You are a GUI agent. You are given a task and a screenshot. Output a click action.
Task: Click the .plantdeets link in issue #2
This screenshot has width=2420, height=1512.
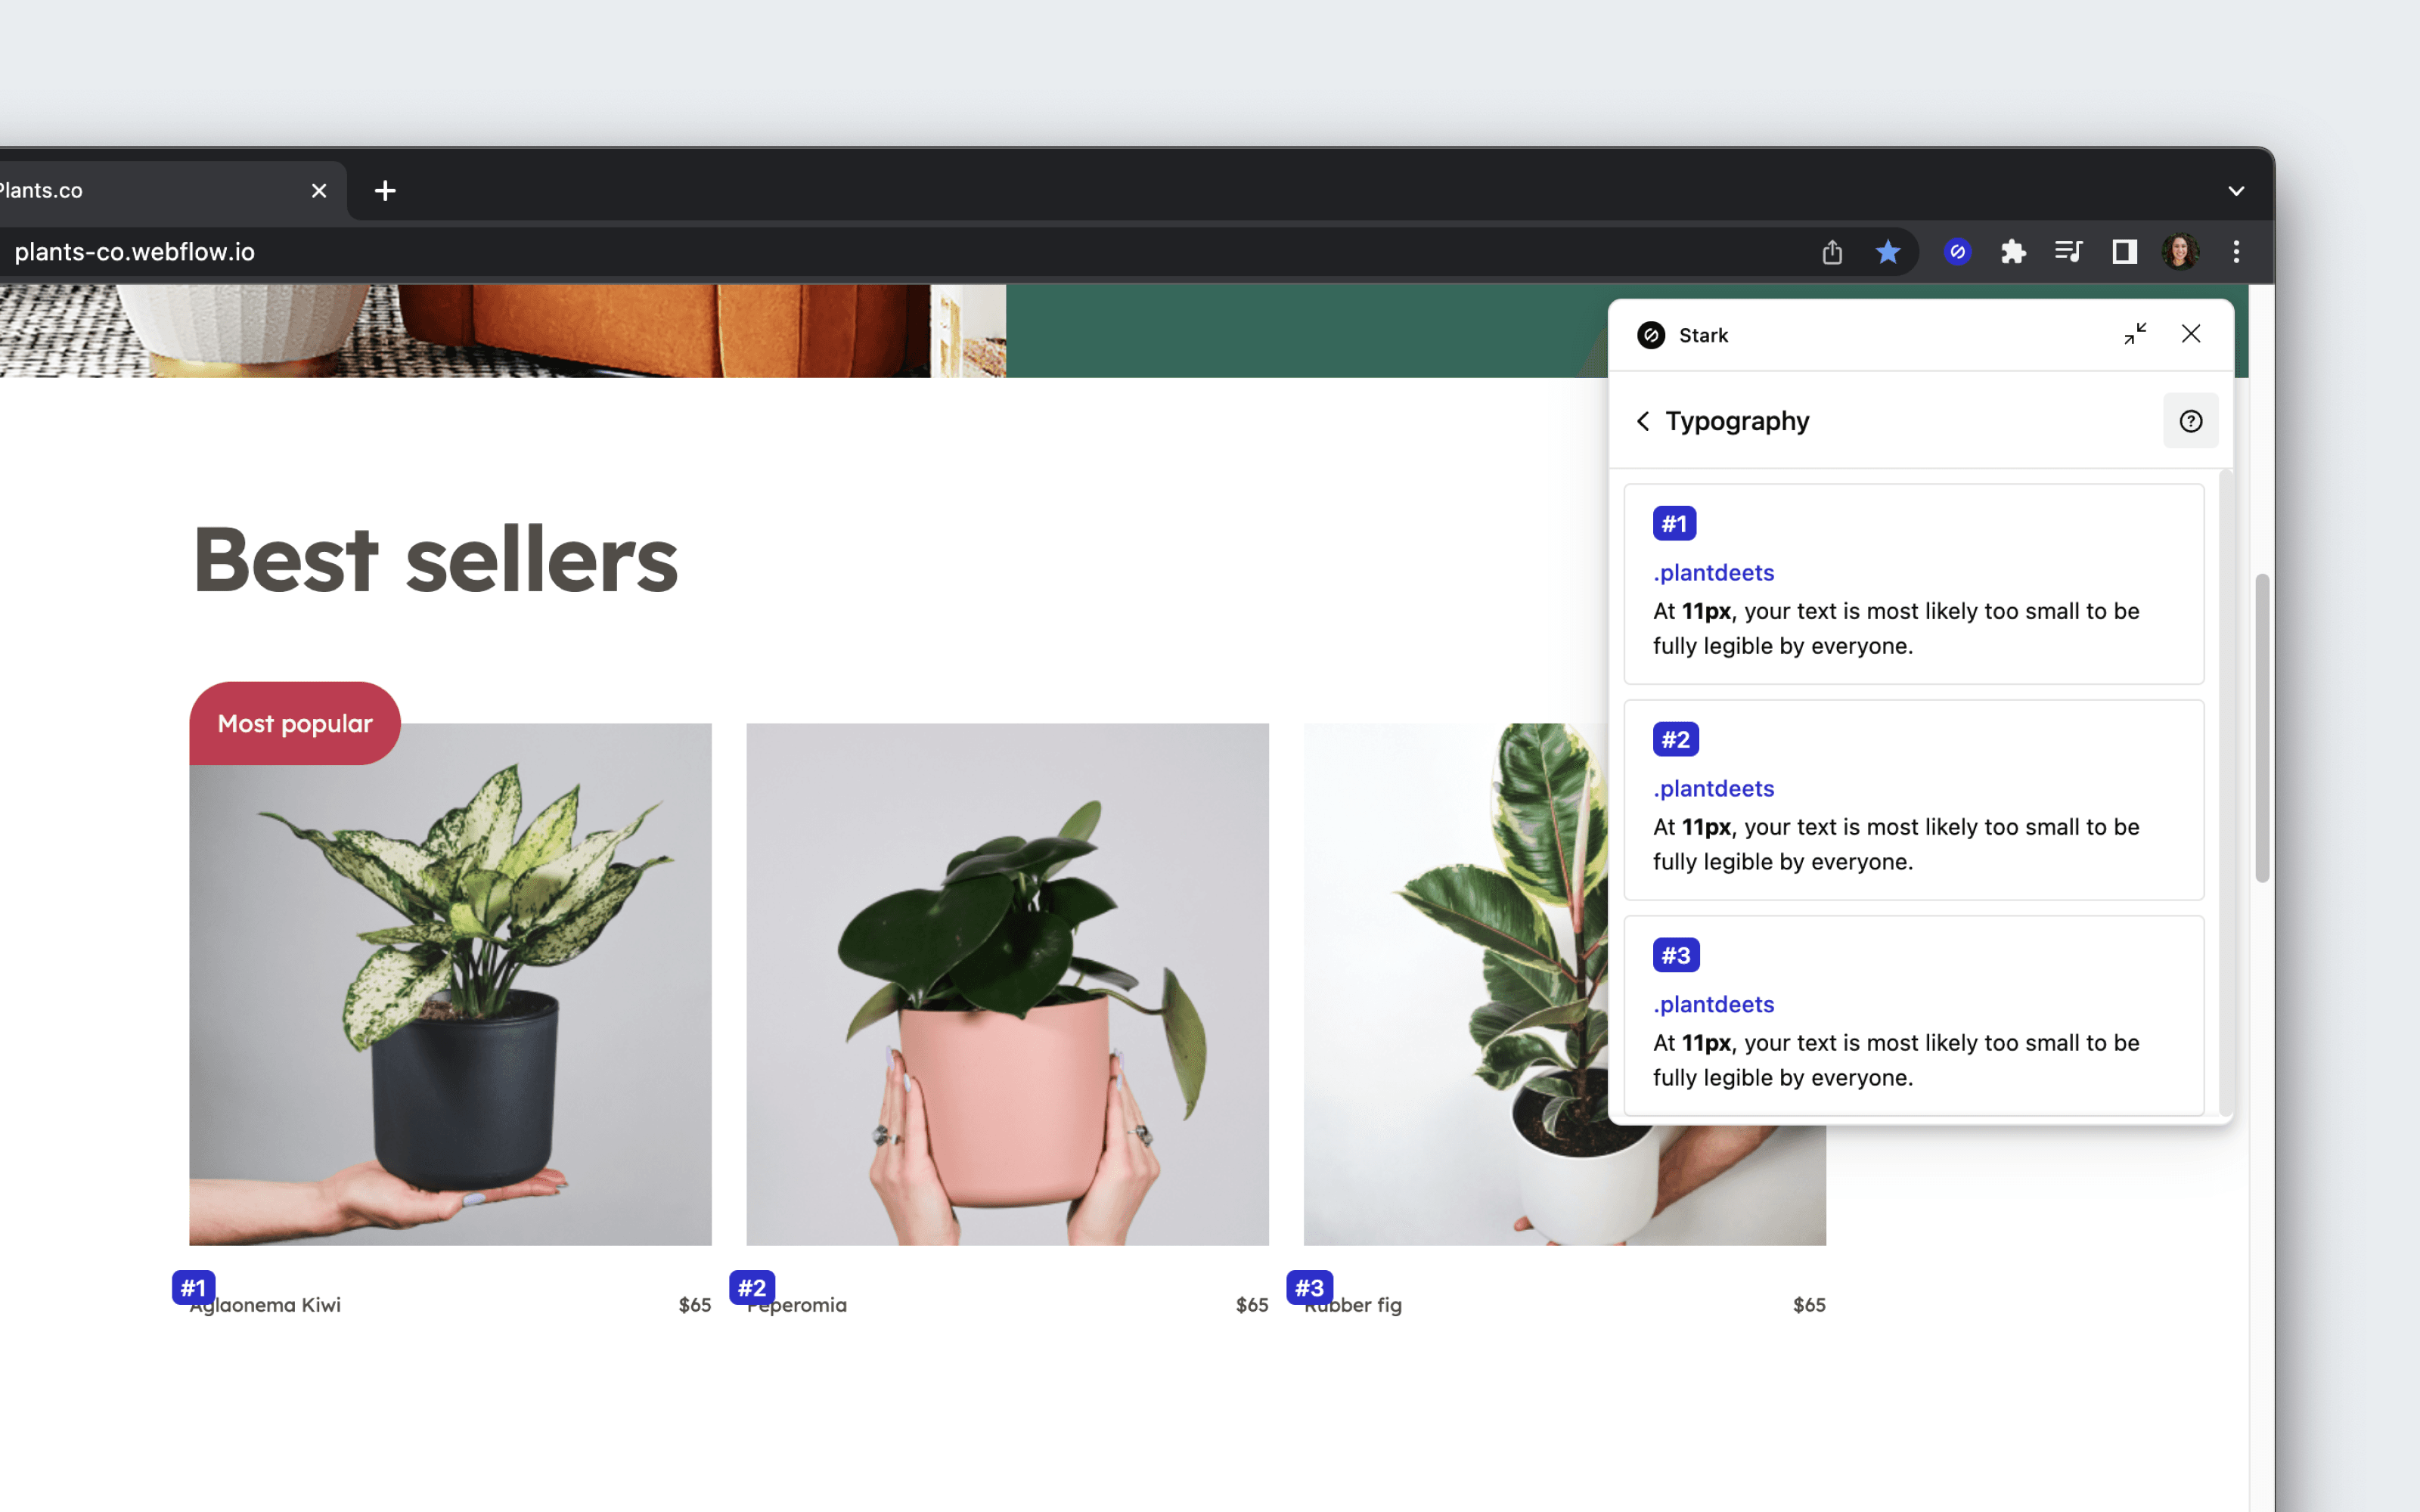pos(1714,787)
